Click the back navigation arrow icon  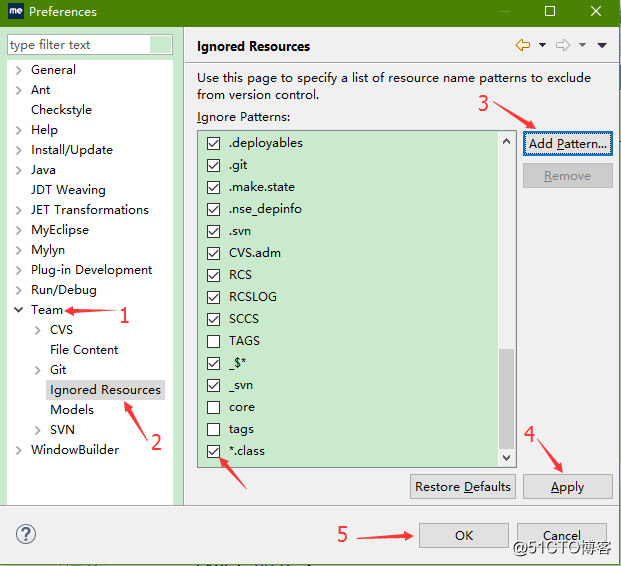coord(523,45)
